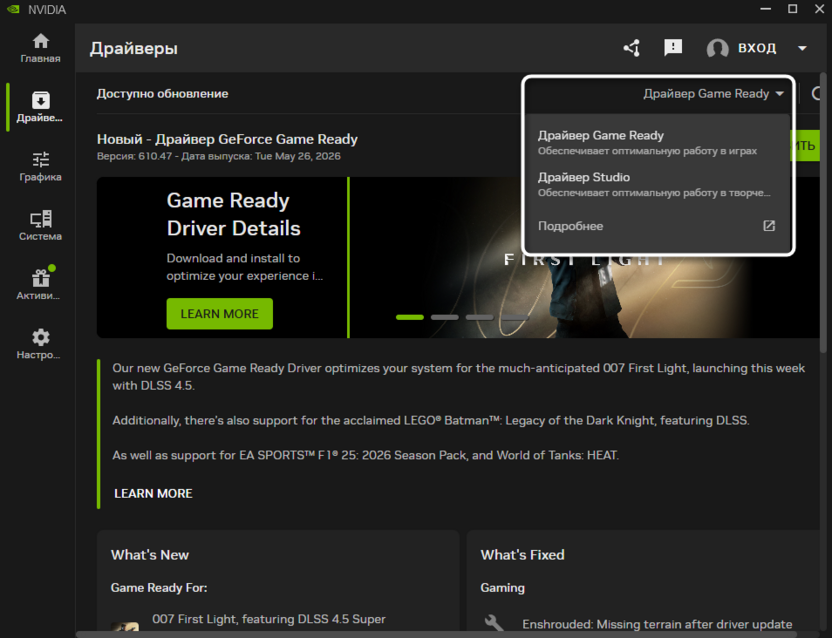The width and height of the screenshot is (832, 638).
Task: Click the version 610.47 release date text
Action: 219,156
